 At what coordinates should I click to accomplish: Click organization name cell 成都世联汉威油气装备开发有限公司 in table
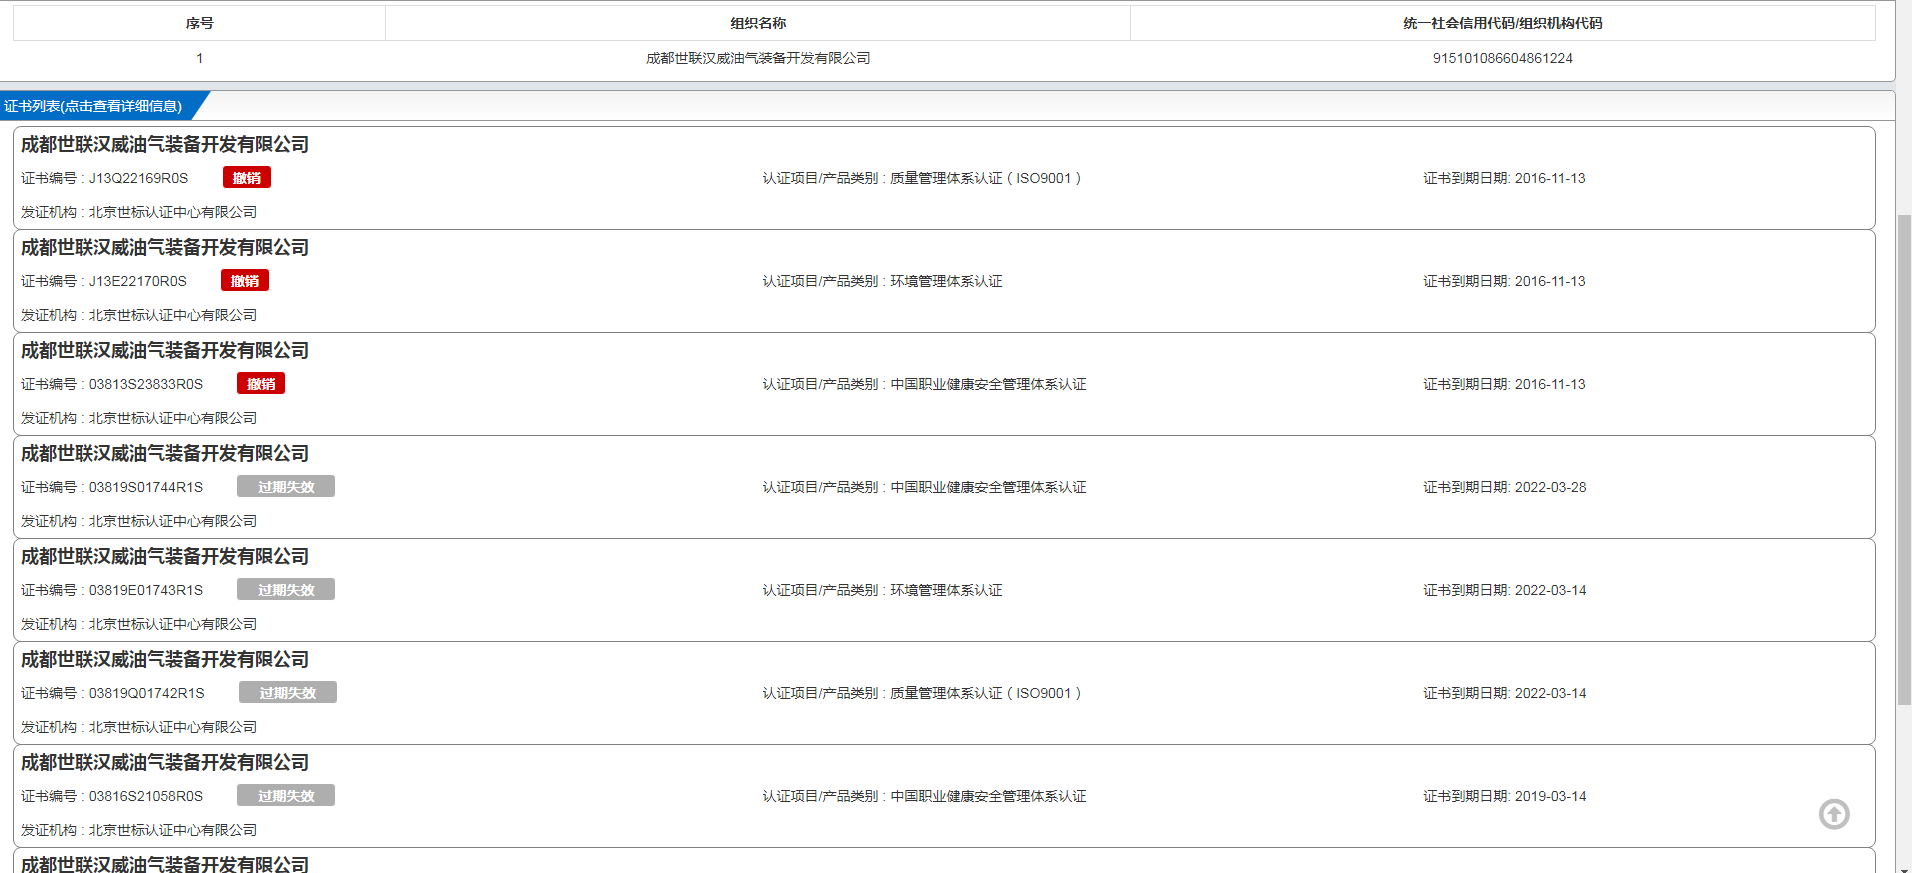coord(758,58)
